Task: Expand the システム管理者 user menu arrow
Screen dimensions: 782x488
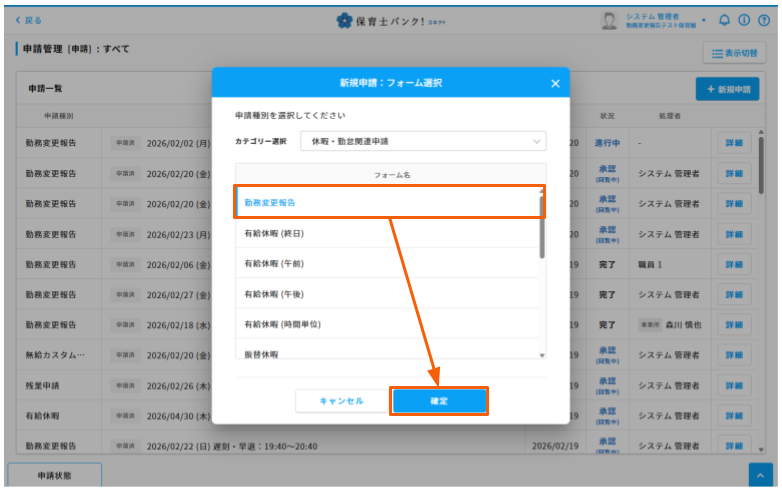Action: pos(704,20)
